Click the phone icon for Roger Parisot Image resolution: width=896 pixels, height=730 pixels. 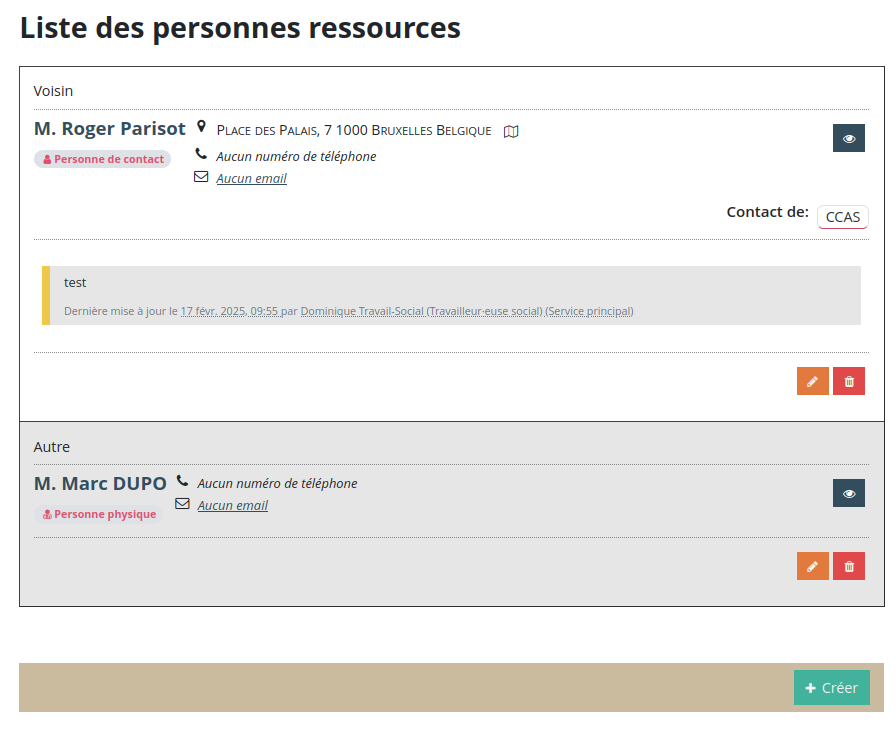pos(201,155)
